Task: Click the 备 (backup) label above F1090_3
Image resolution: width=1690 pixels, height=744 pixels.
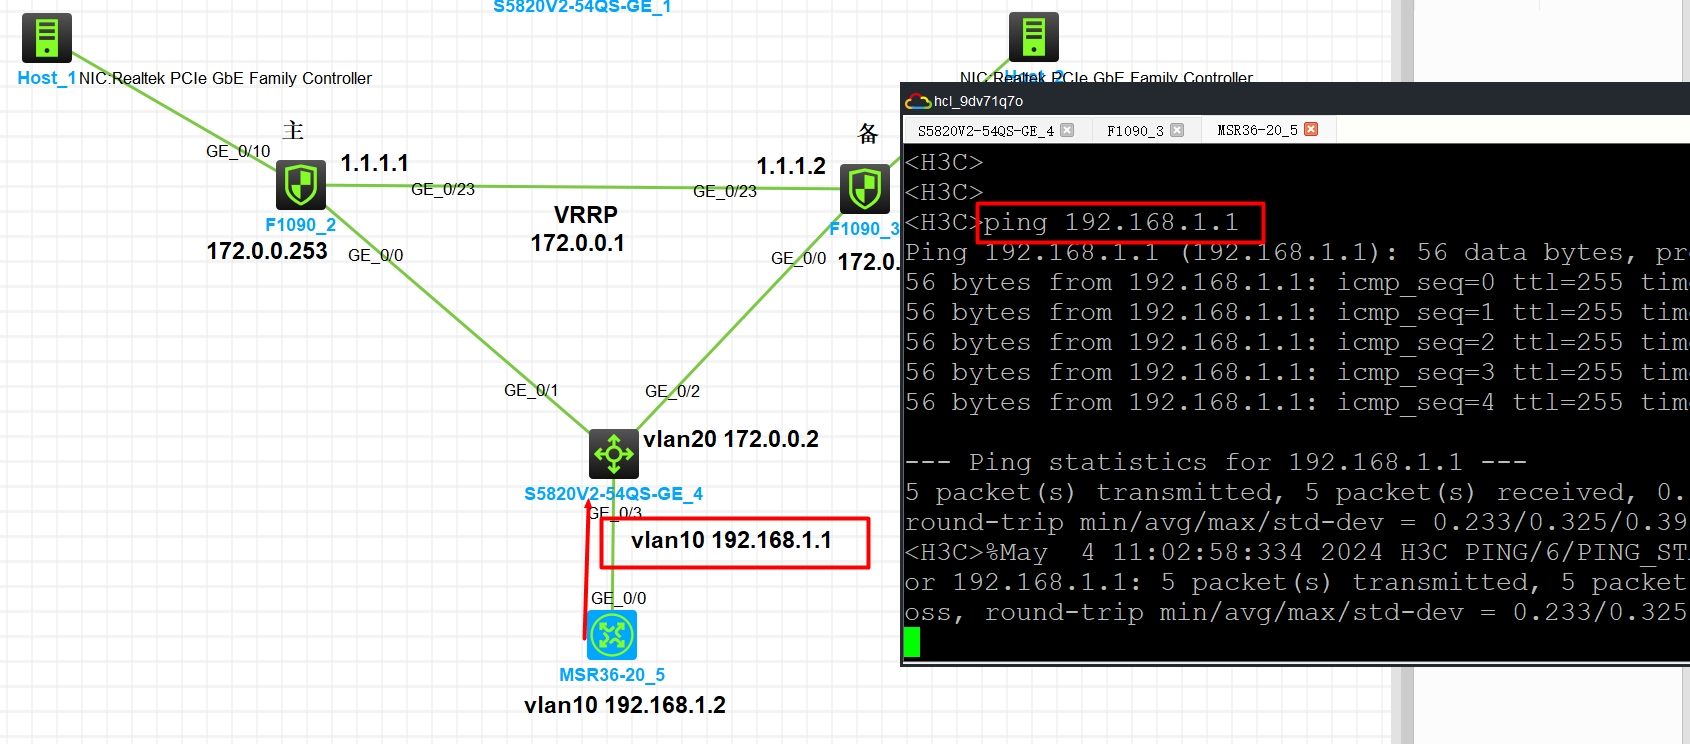Action: click(x=868, y=134)
